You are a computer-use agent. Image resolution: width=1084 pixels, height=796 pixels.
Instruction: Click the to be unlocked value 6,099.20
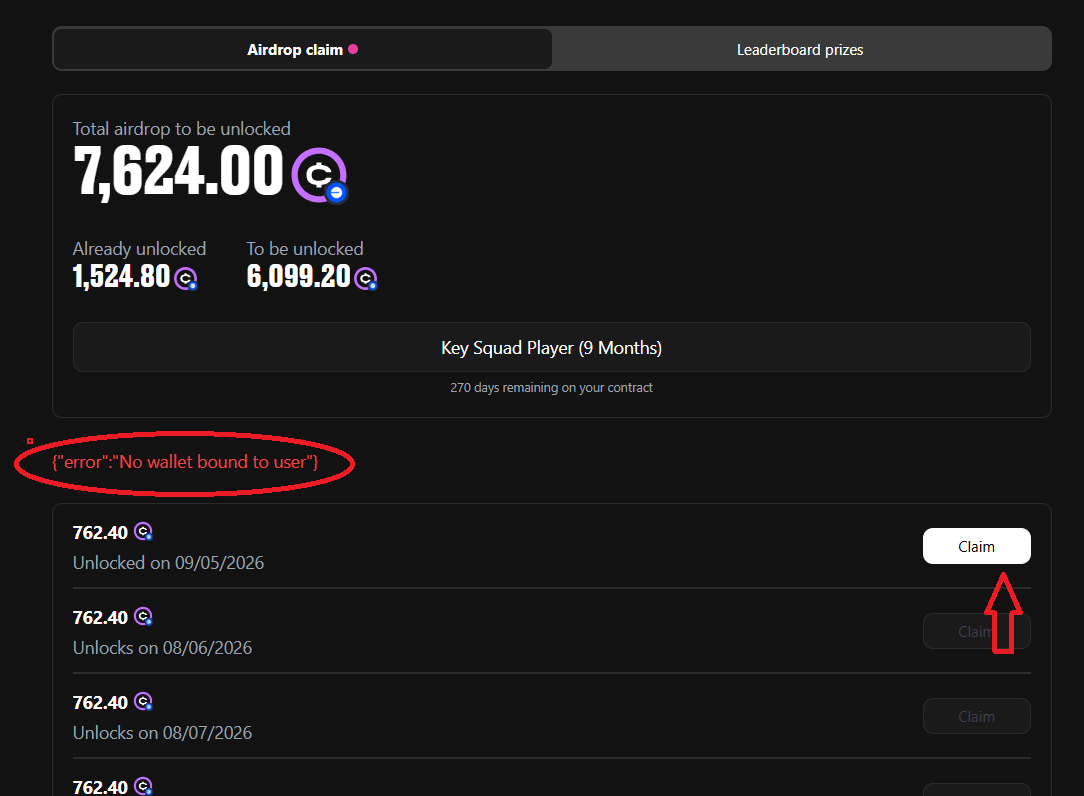click(299, 277)
